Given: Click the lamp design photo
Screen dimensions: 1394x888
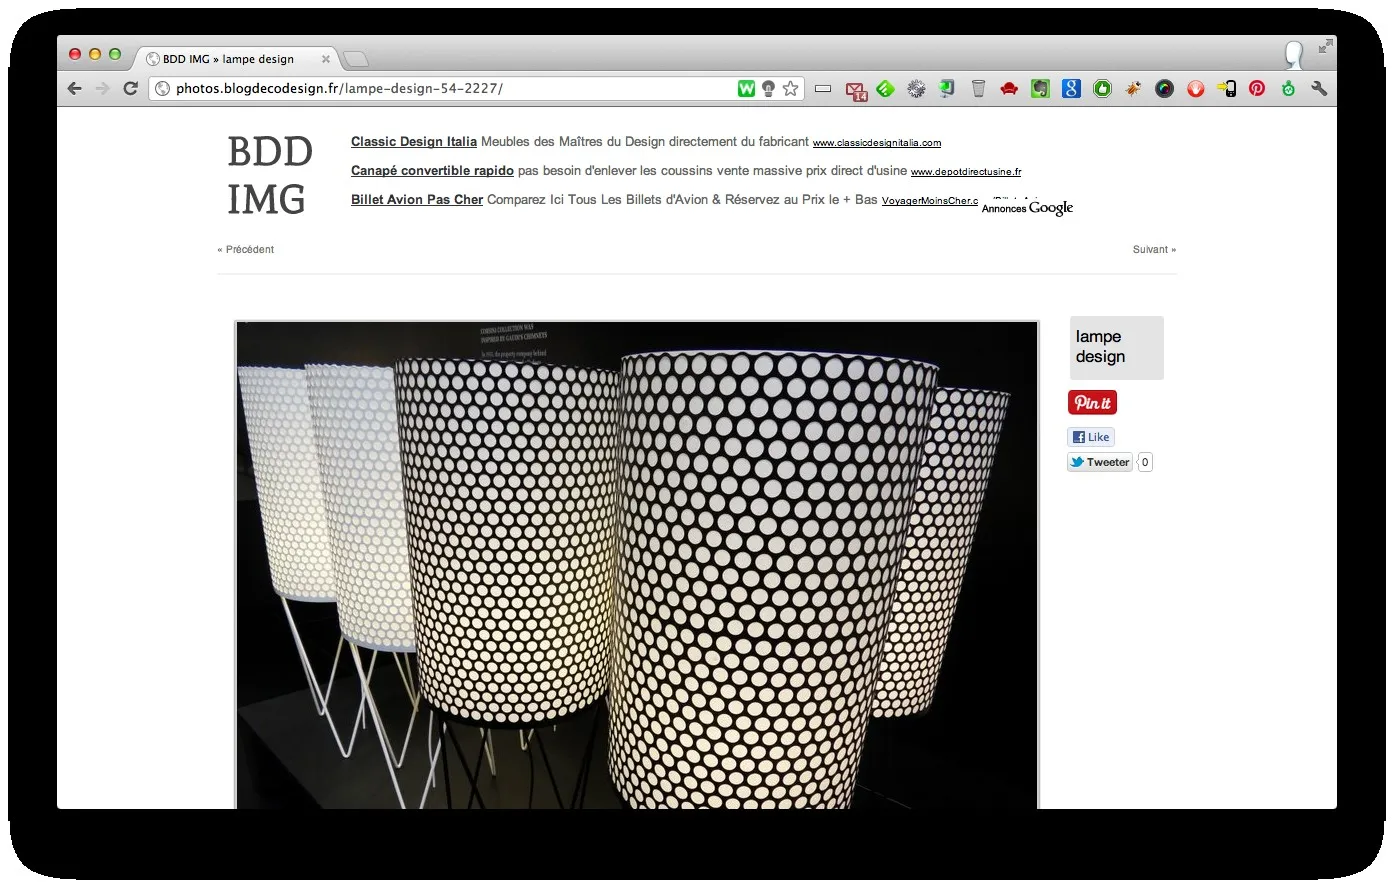Looking at the screenshot, I should 637,565.
